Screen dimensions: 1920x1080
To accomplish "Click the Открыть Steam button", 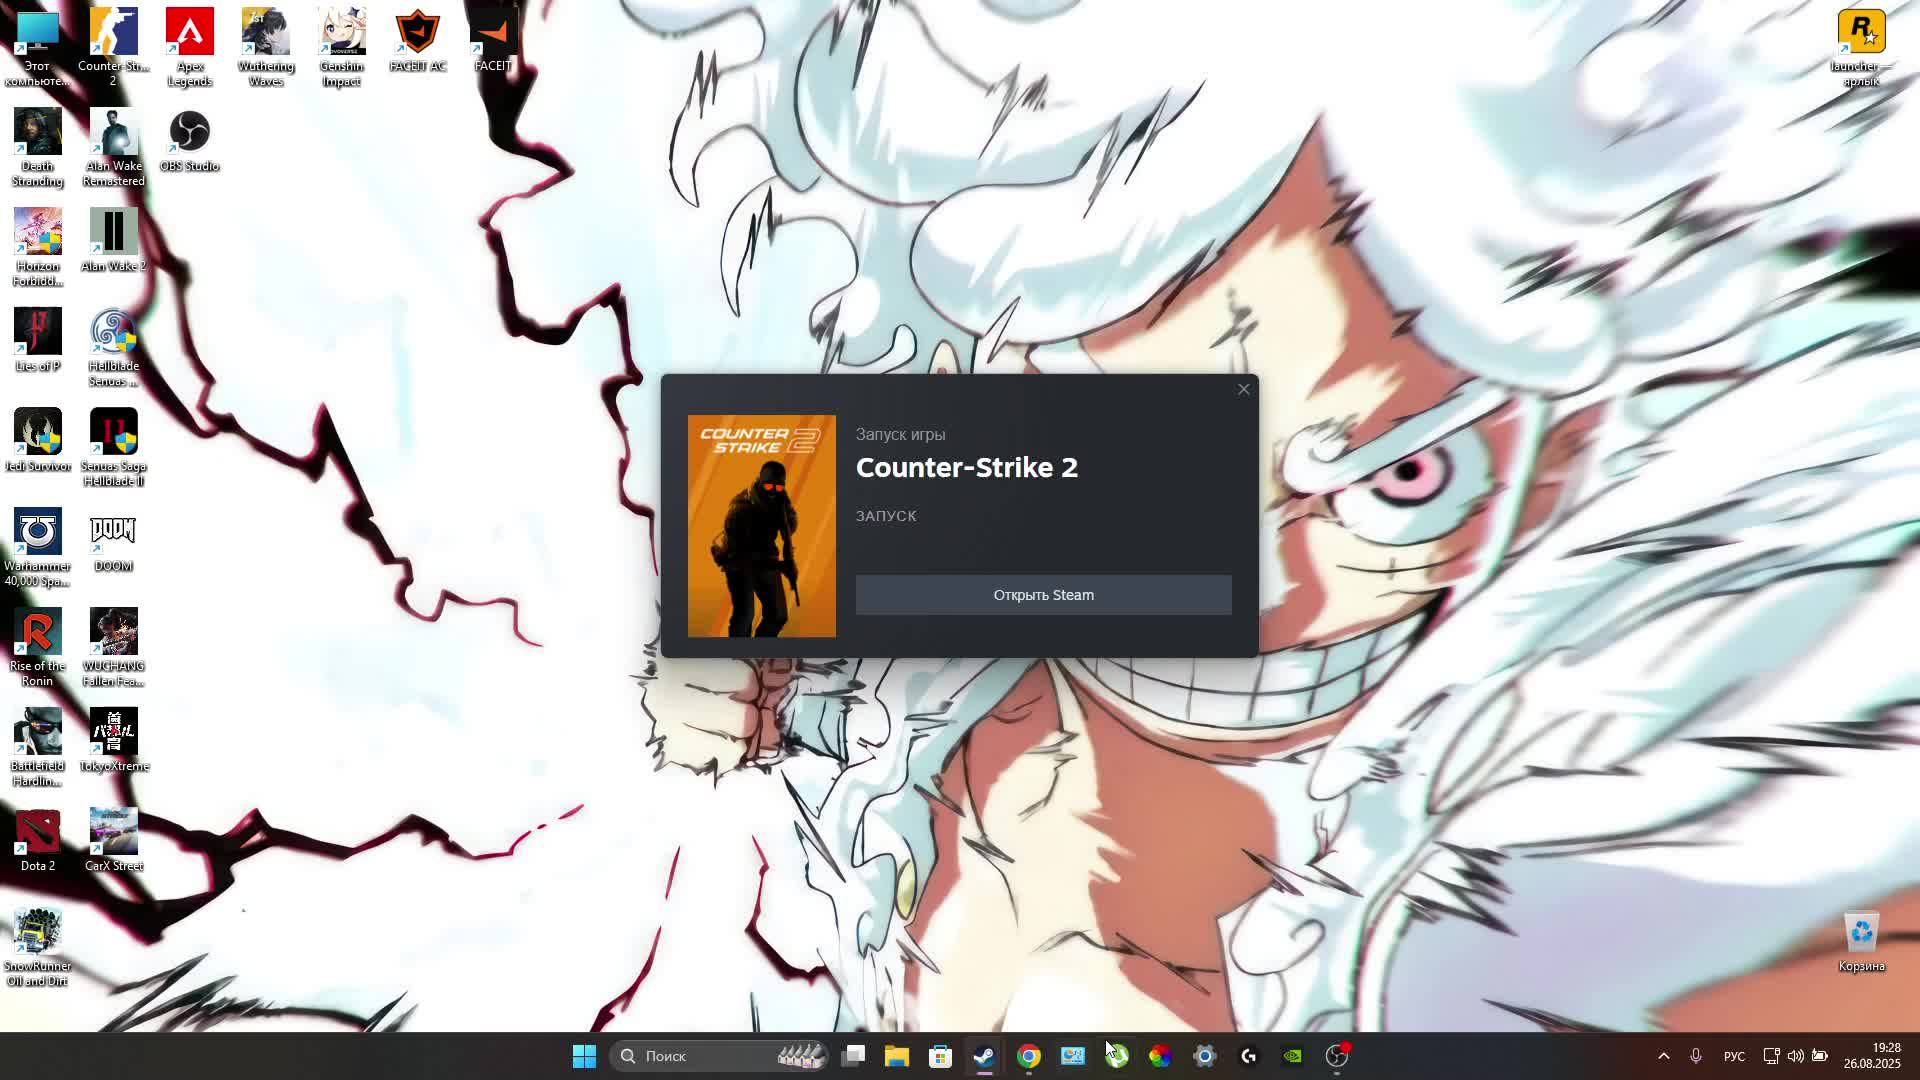I will [x=1043, y=595].
